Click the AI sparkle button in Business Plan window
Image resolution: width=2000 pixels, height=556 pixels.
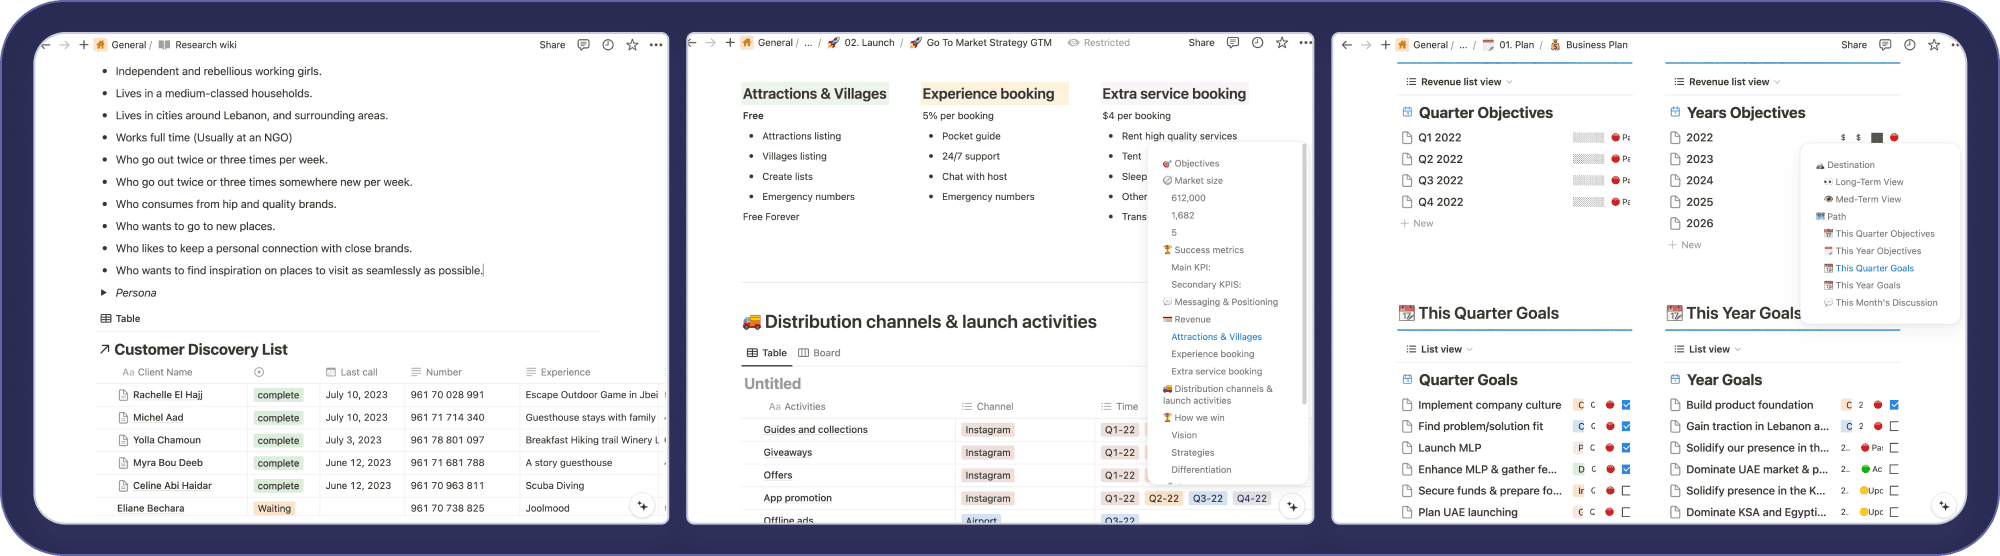click(1944, 506)
